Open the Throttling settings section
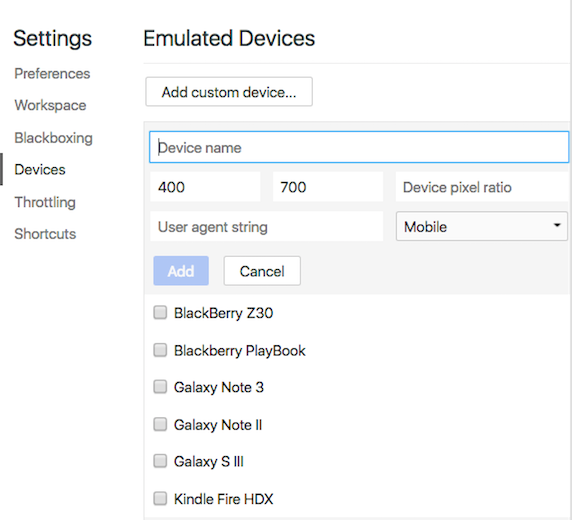This screenshot has height=520, width=572. pyautogui.click(x=45, y=202)
